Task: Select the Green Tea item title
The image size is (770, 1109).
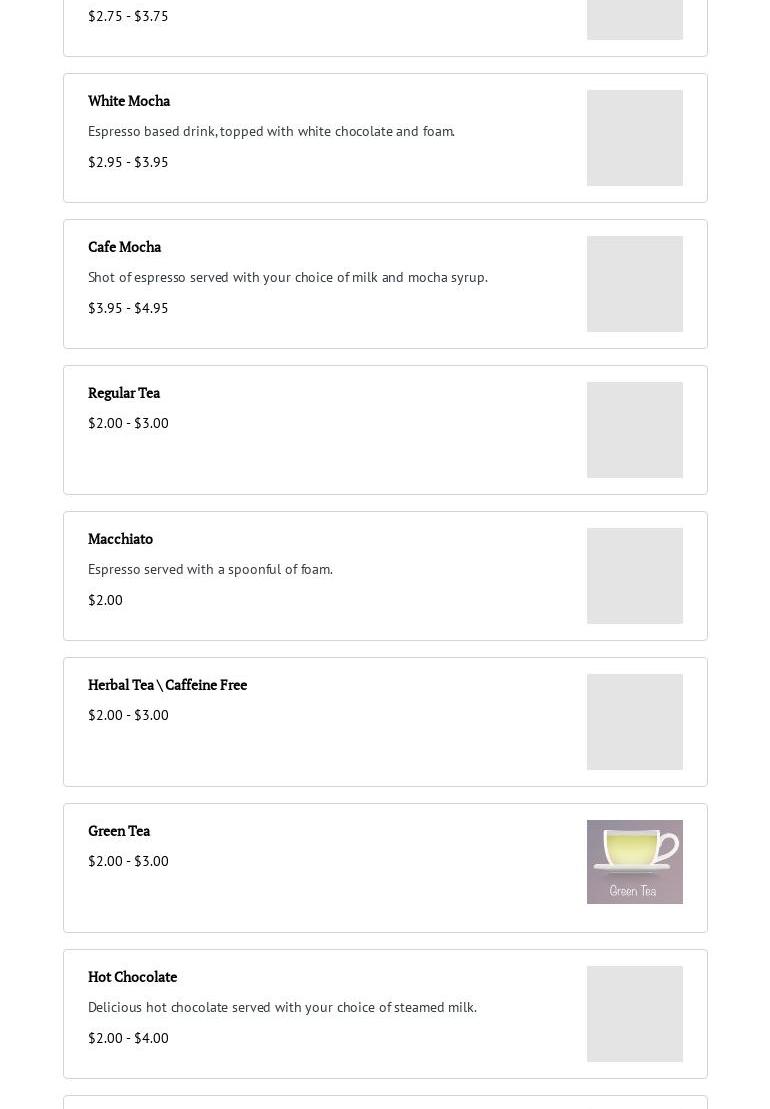Action: [x=119, y=831]
